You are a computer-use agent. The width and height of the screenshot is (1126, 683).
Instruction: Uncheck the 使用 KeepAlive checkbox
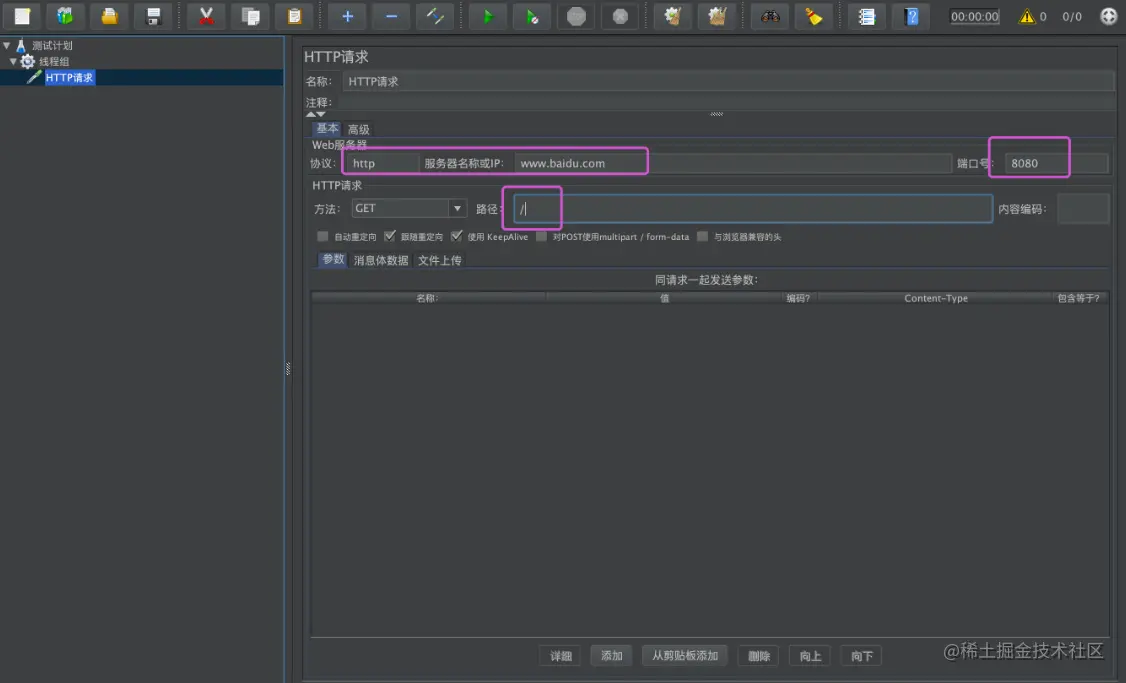tap(456, 236)
